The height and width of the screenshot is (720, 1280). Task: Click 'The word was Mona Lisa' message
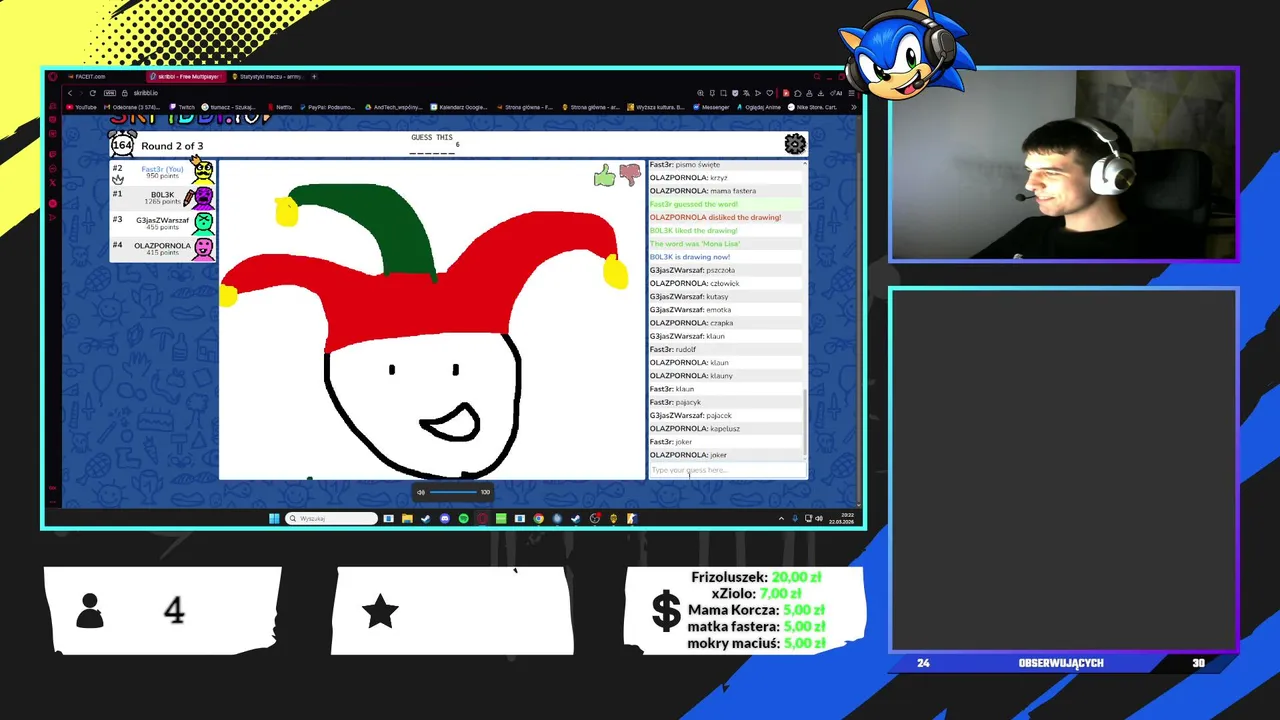pos(726,244)
